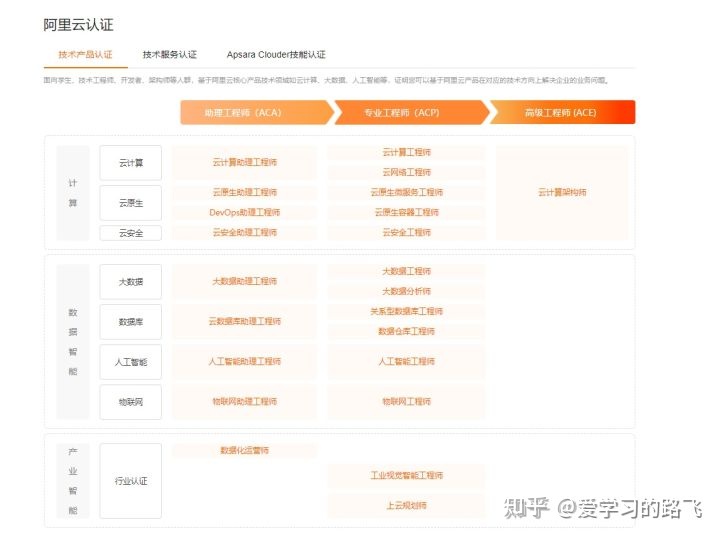This screenshot has height=538, width=720.
Task: Switch to 技术产品认证 tab
Action: tap(85, 55)
